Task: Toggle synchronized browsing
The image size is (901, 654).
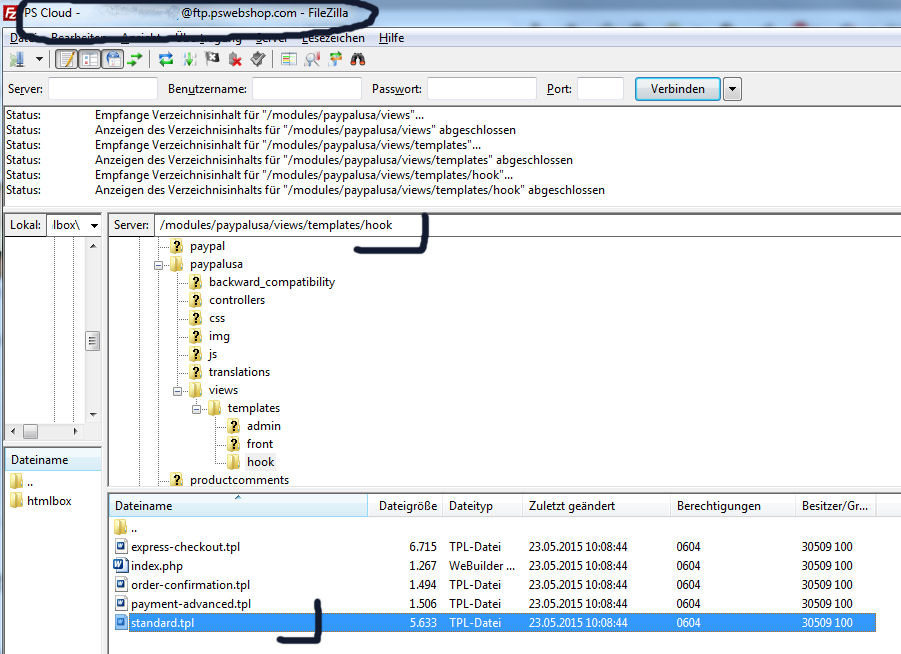Action: (x=335, y=59)
